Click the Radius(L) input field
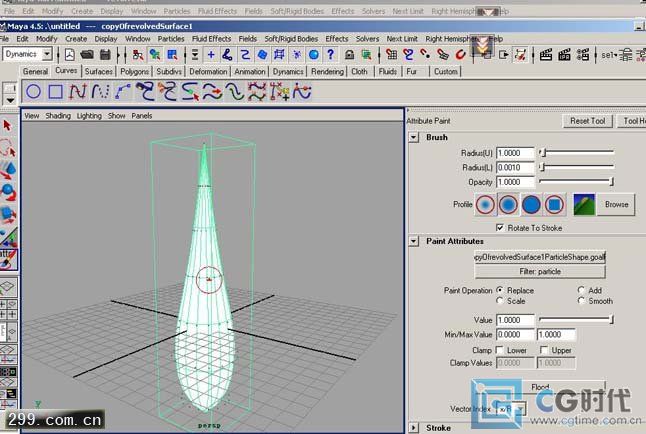646x434 pixels. pos(515,167)
